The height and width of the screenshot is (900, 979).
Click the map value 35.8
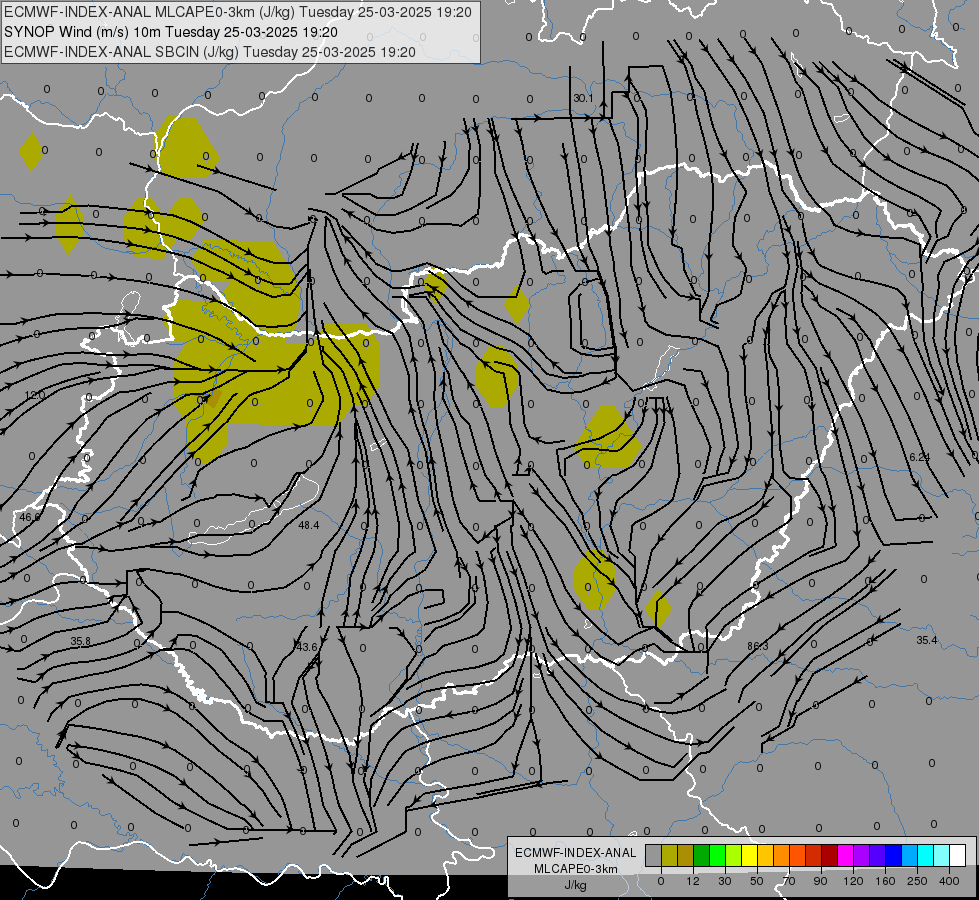point(81,641)
